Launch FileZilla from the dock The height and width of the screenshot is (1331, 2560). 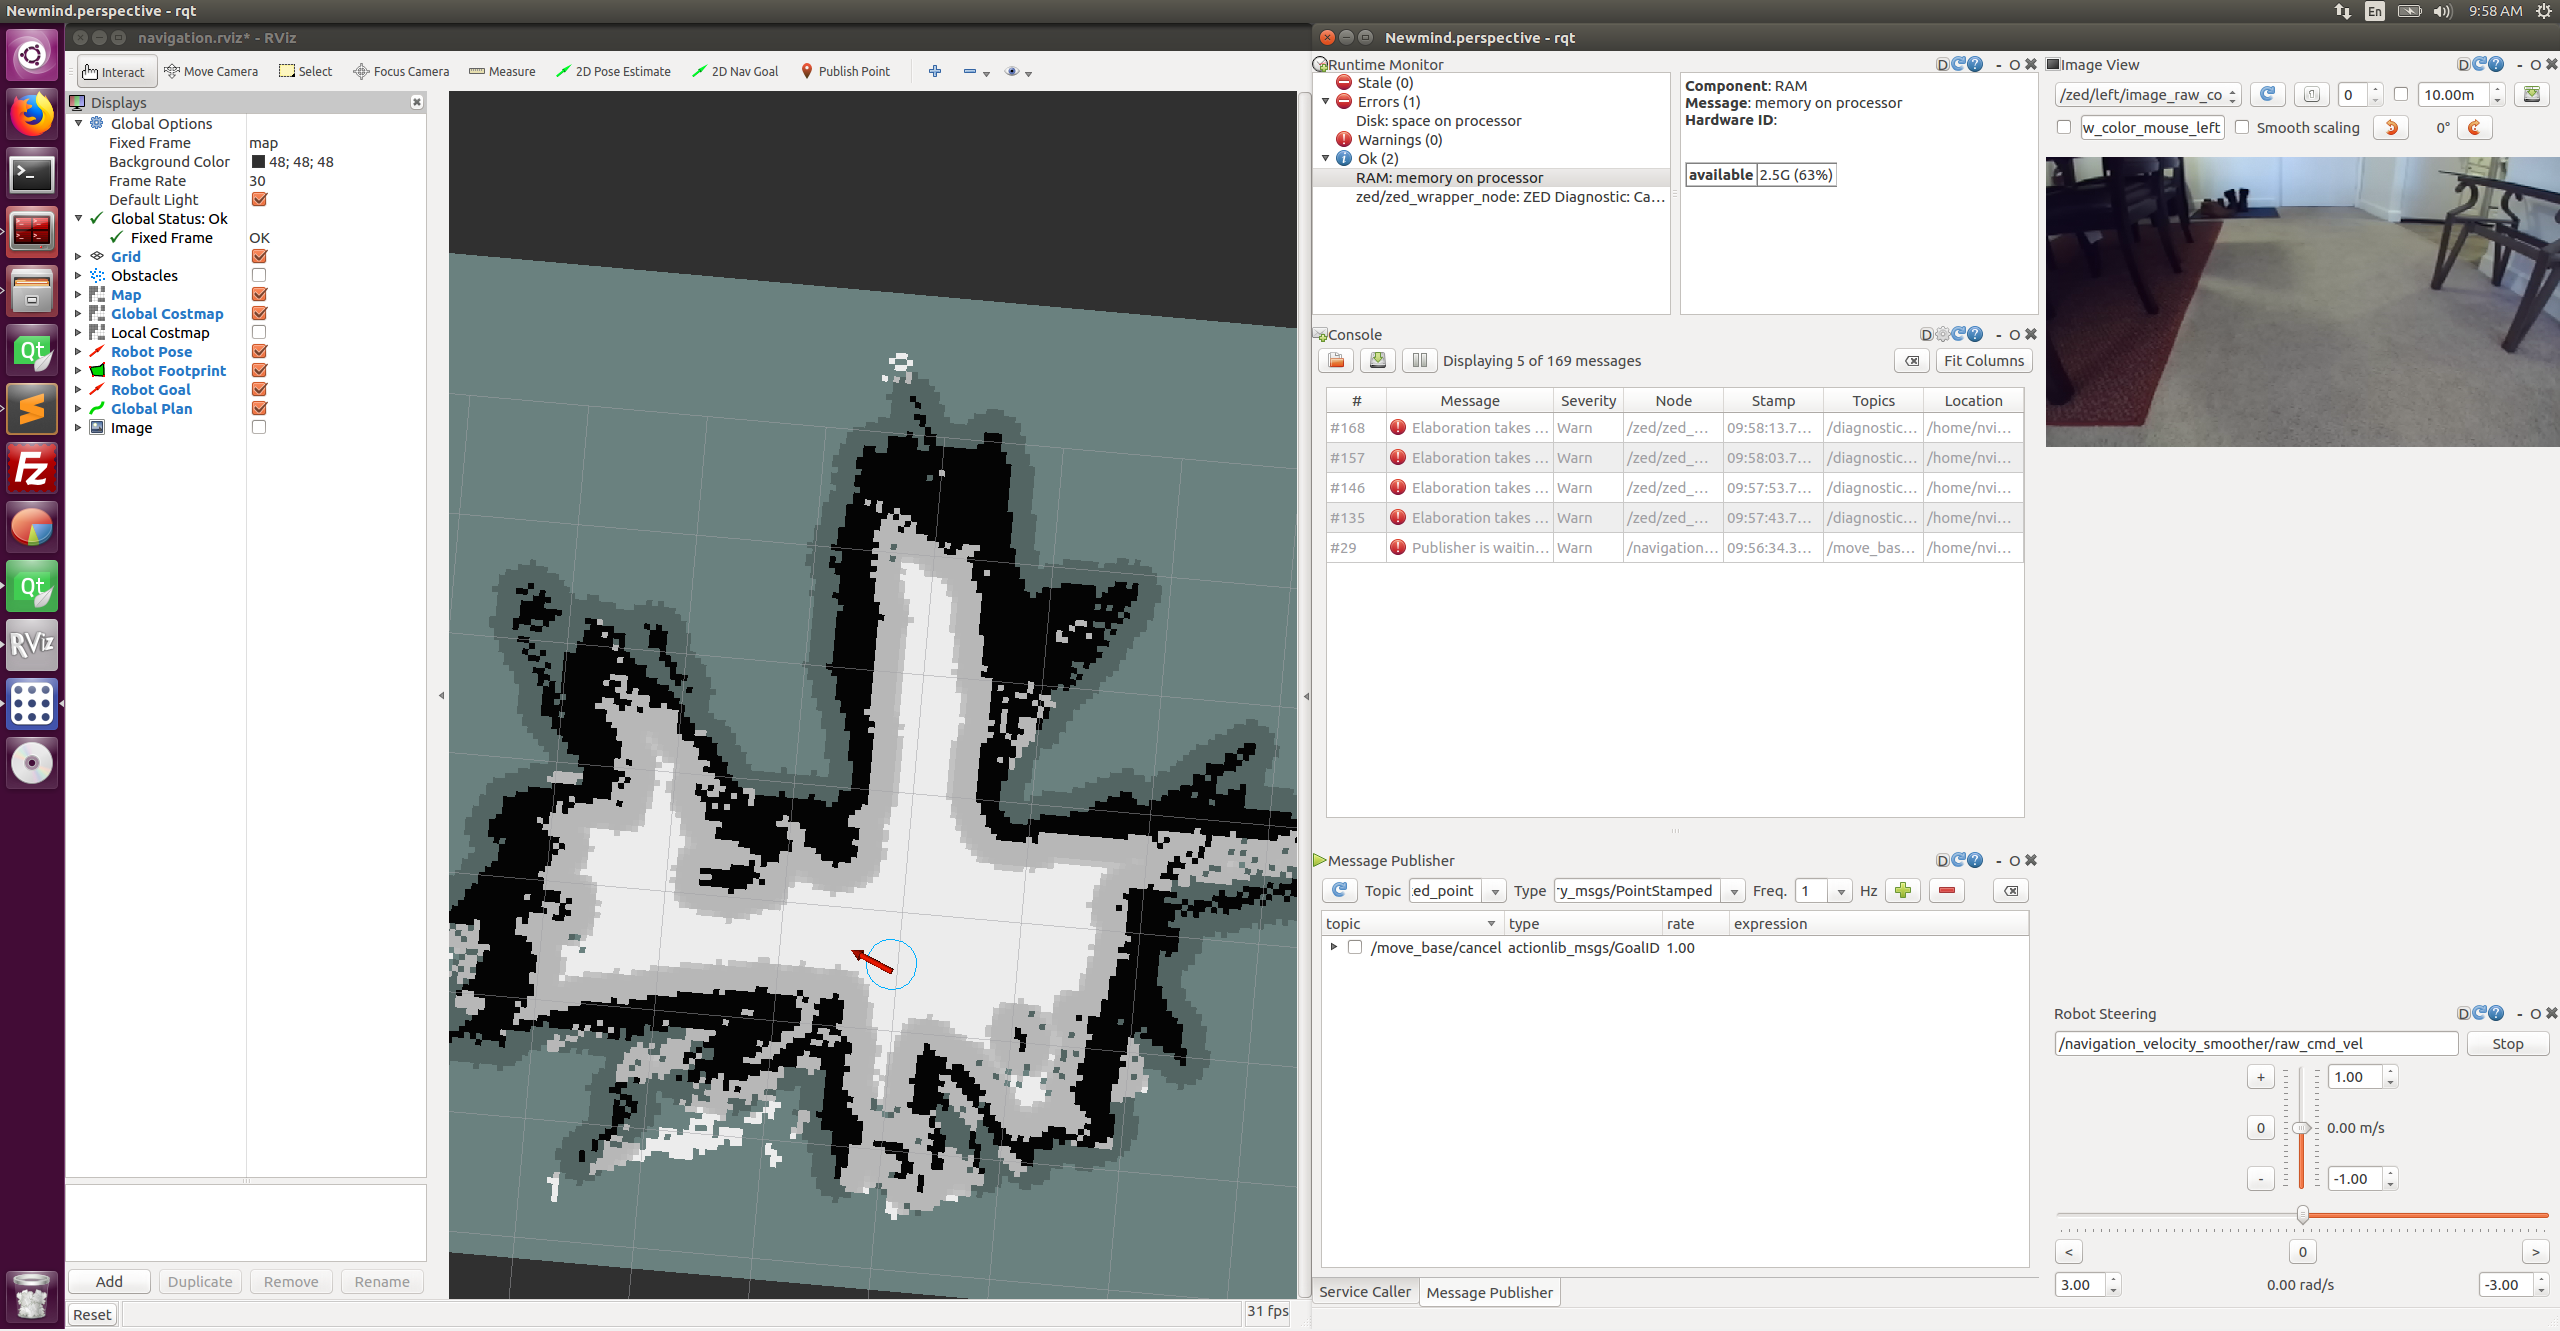click(32, 468)
